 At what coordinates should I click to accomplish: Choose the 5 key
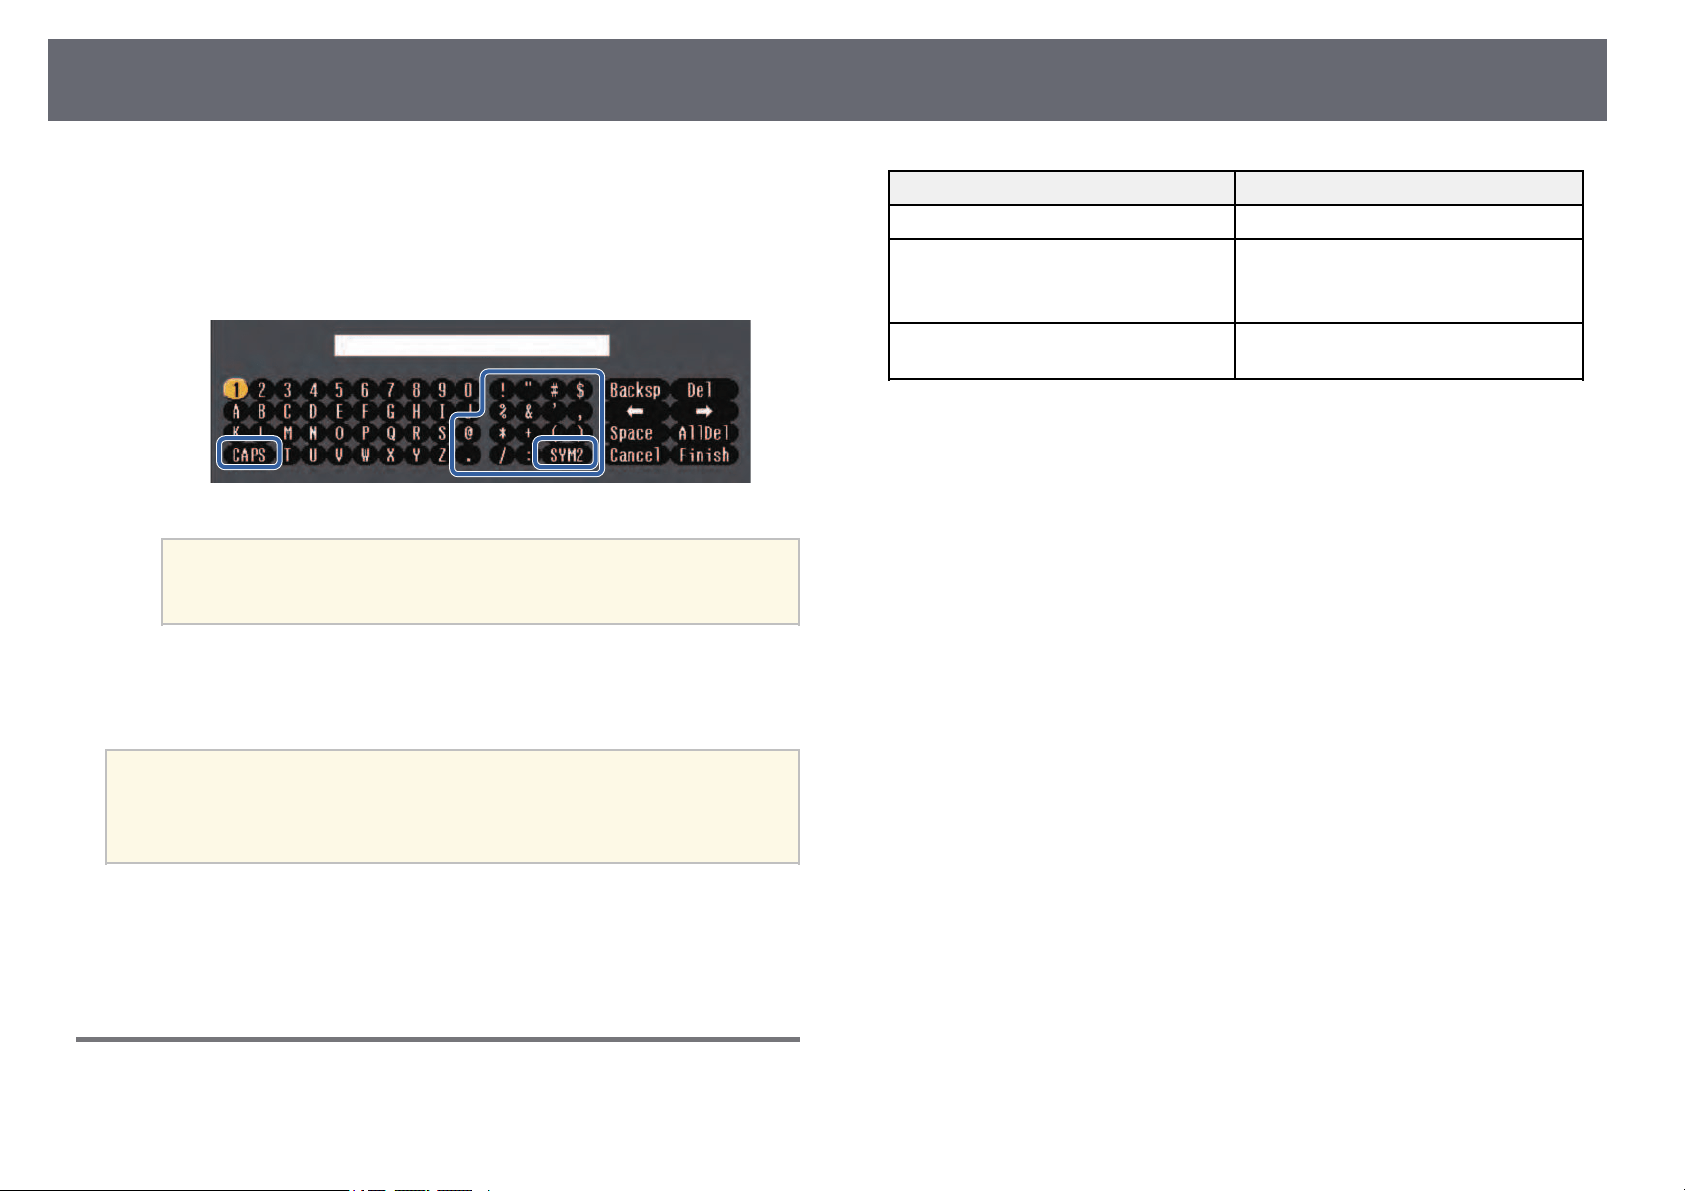click(339, 390)
